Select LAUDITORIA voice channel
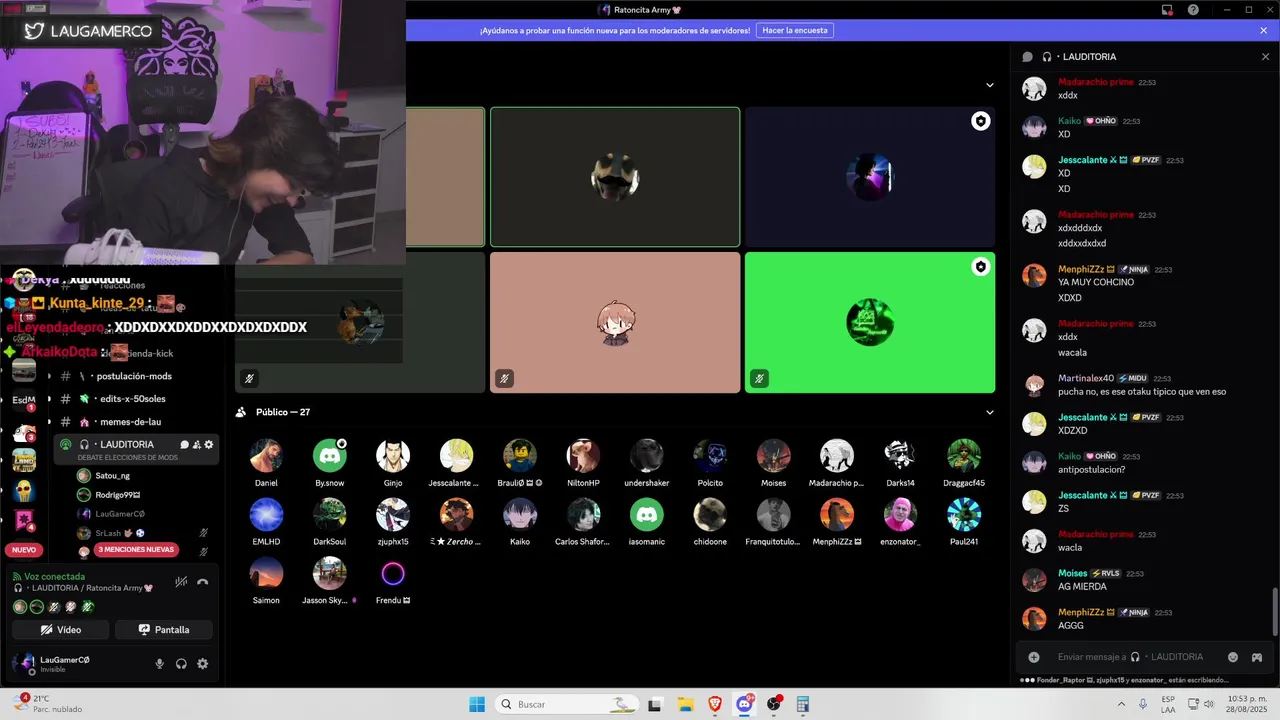Screen dimensions: 1280x720 [126, 444]
